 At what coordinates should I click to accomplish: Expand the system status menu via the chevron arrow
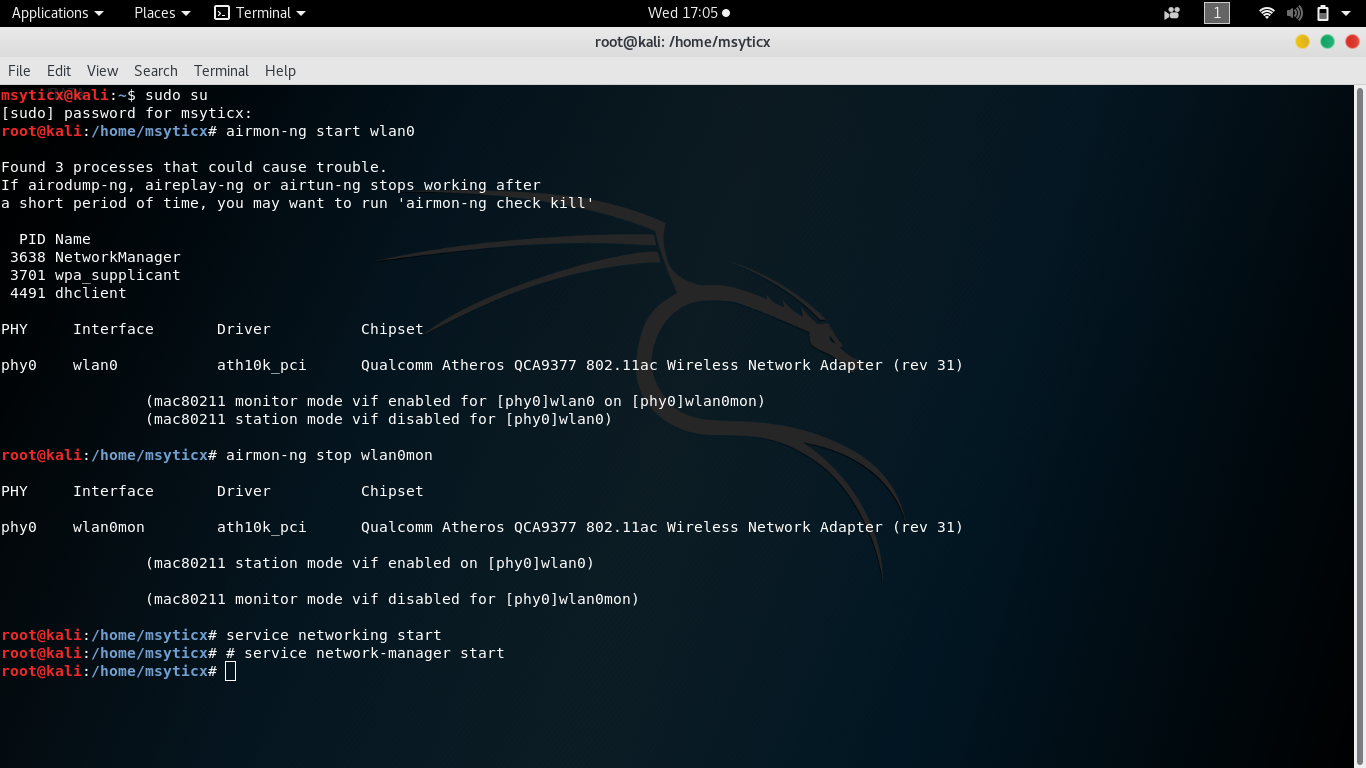[1345, 13]
